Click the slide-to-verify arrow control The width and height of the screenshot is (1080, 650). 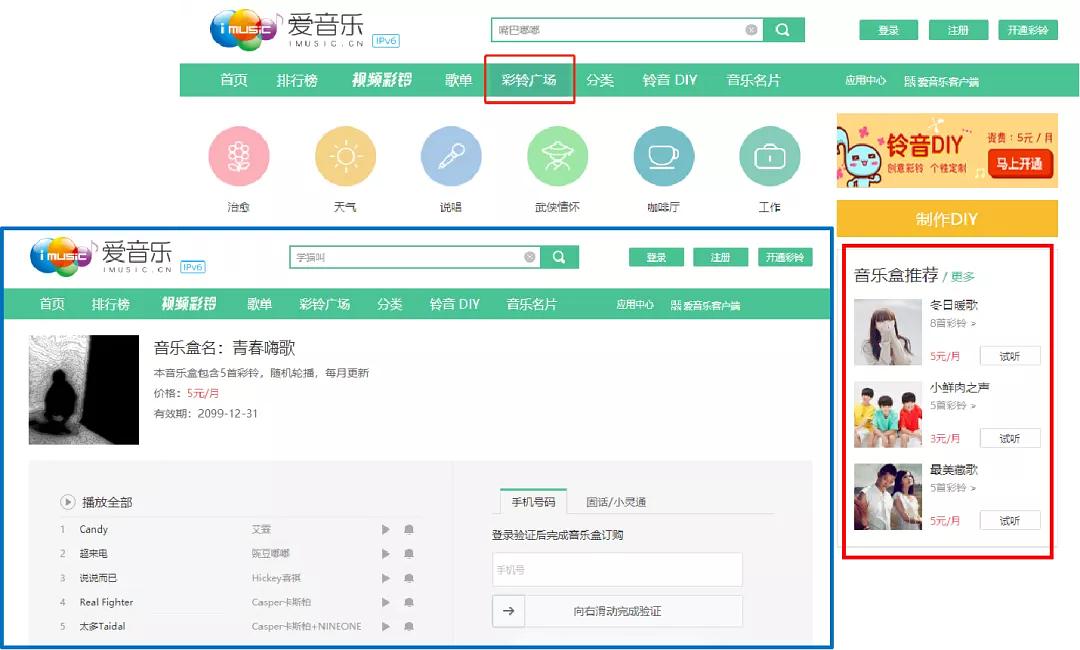[x=509, y=610]
